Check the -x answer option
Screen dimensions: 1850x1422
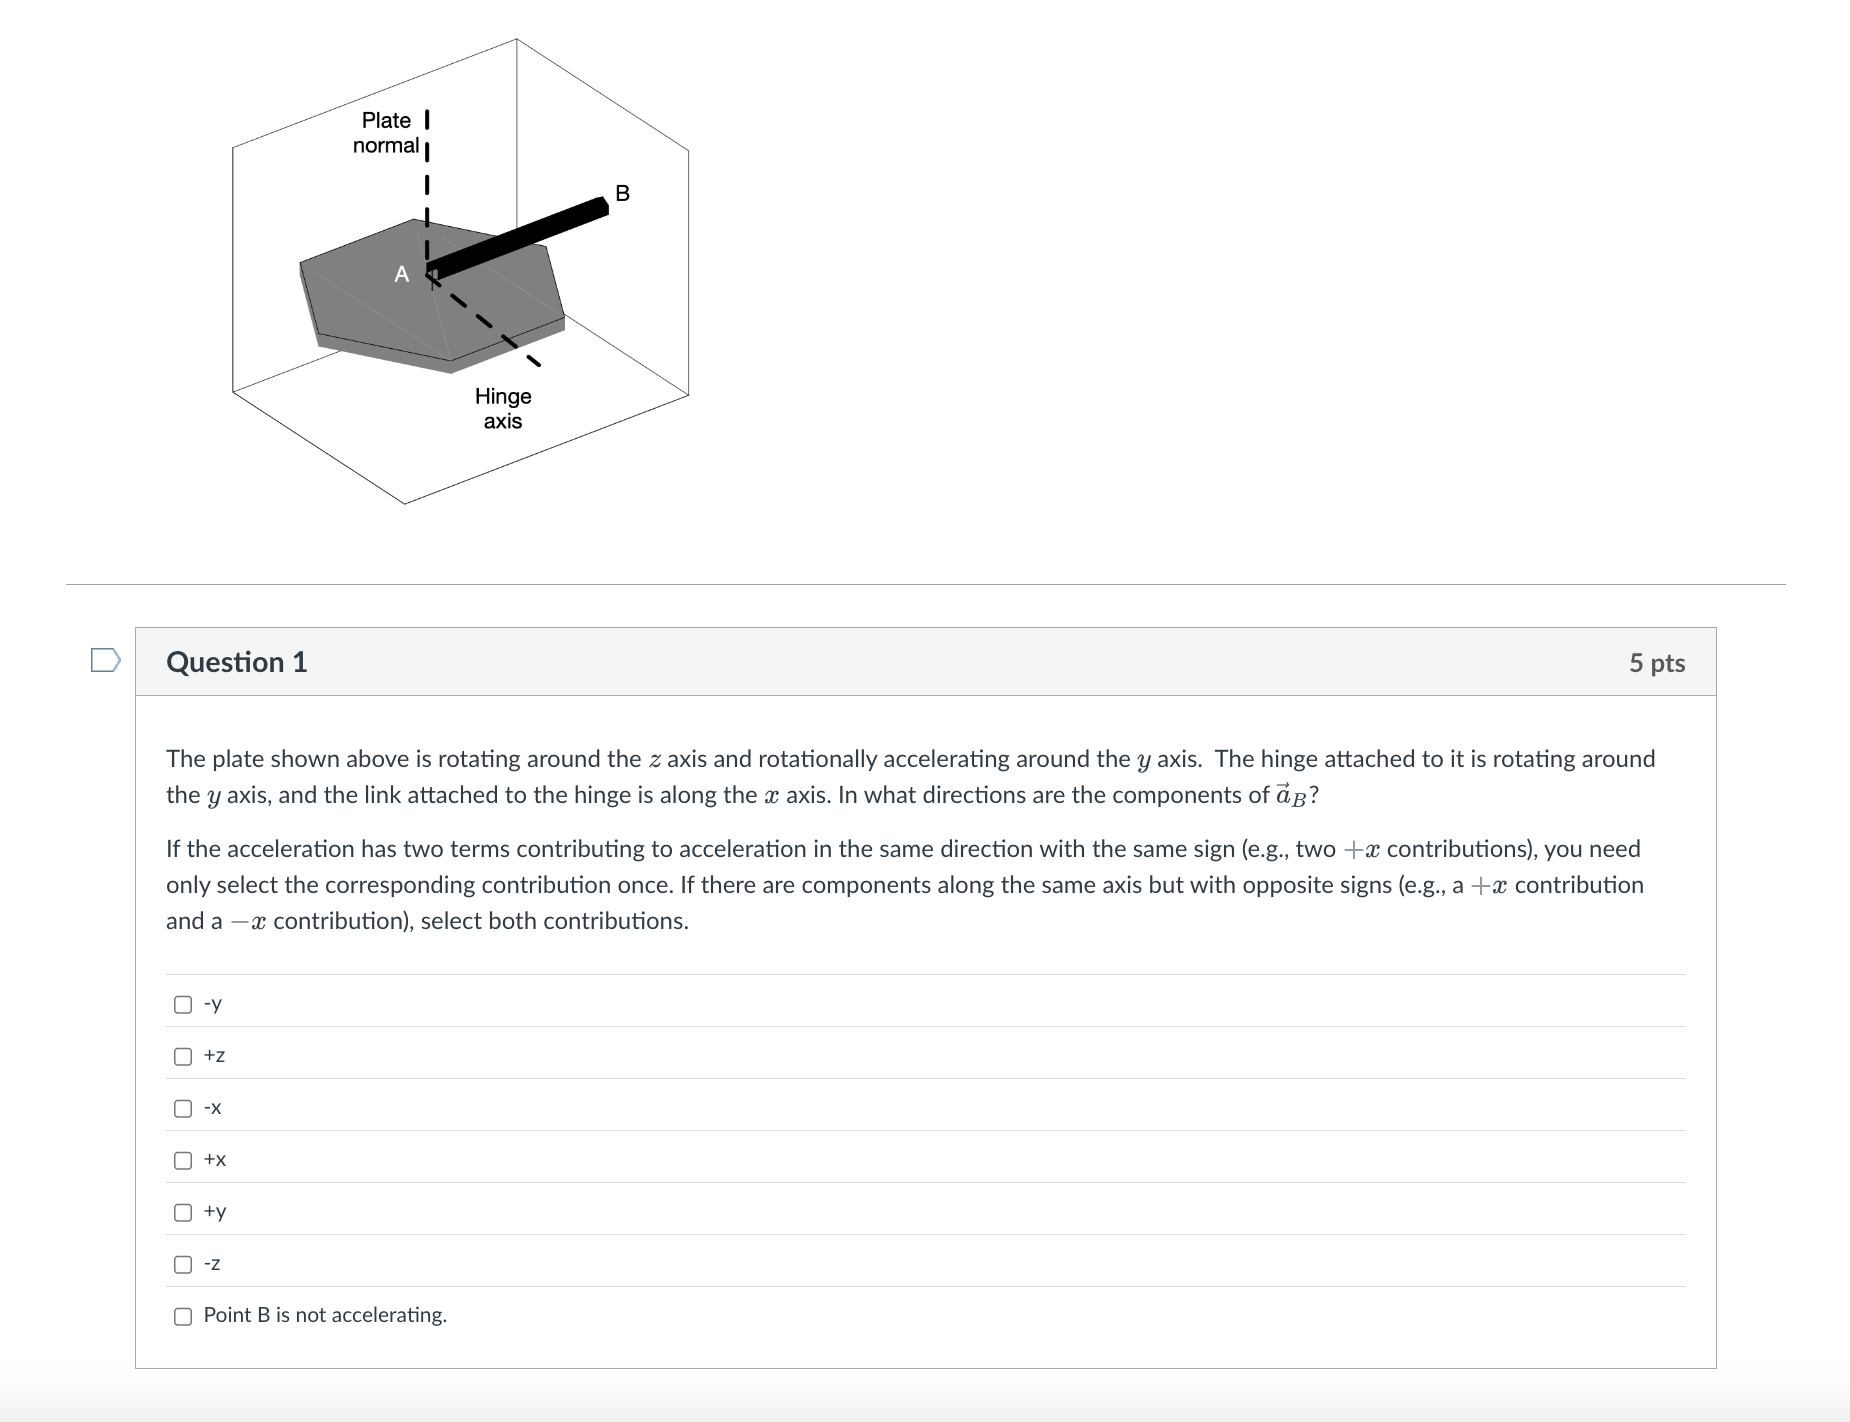coord(181,1108)
